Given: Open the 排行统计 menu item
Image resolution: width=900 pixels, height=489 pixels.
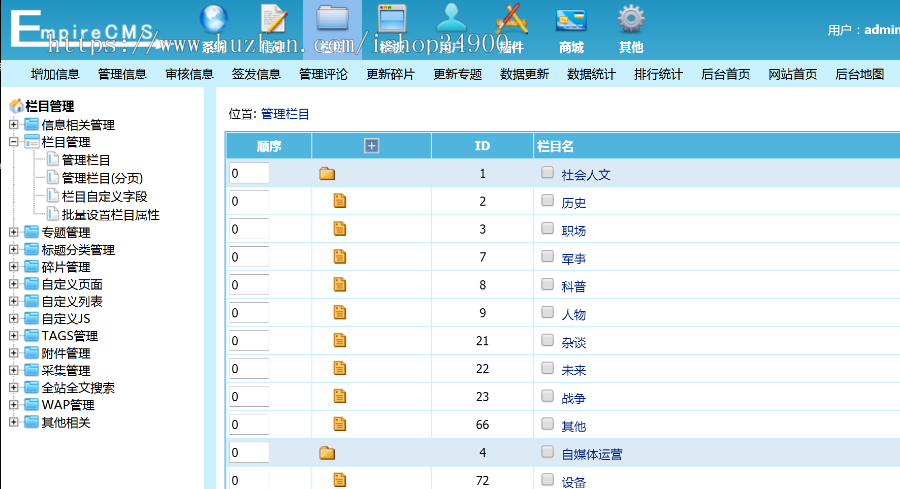Looking at the screenshot, I should click(x=658, y=74).
